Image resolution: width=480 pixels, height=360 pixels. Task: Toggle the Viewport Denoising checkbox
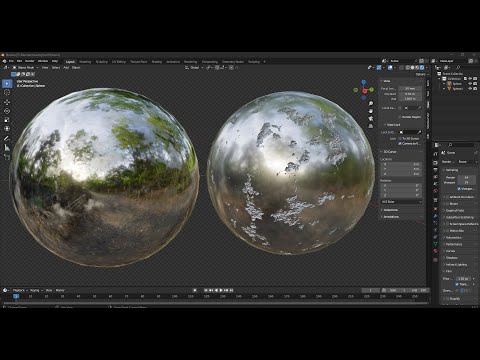point(459,189)
